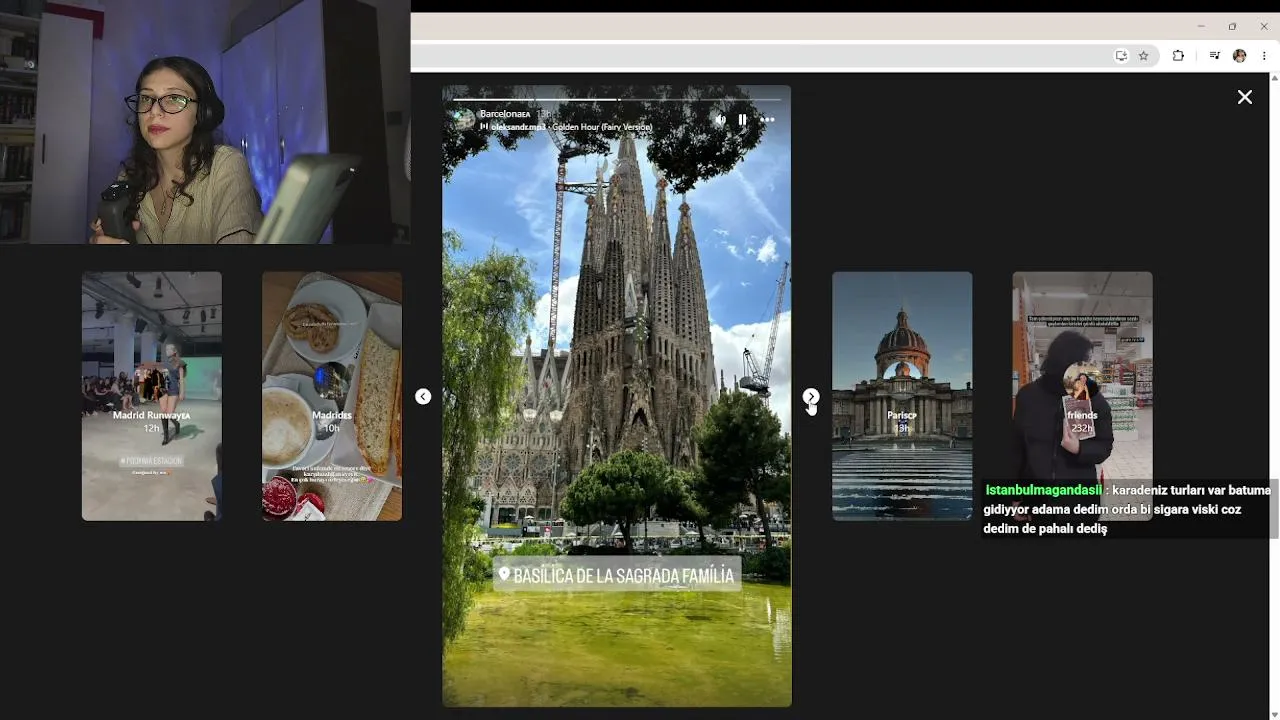Open the media controls icon in Chrome toolbar
The width and height of the screenshot is (1280, 720).
click(1214, 56)
